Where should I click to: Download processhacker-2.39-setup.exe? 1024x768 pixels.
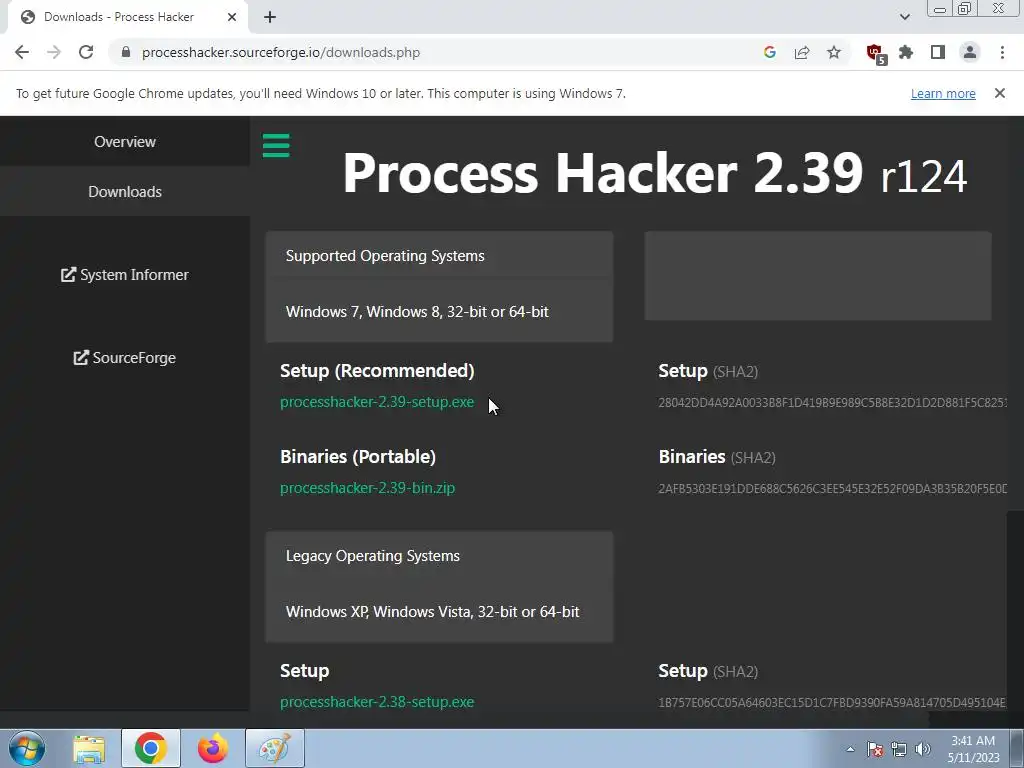point(377,402)
